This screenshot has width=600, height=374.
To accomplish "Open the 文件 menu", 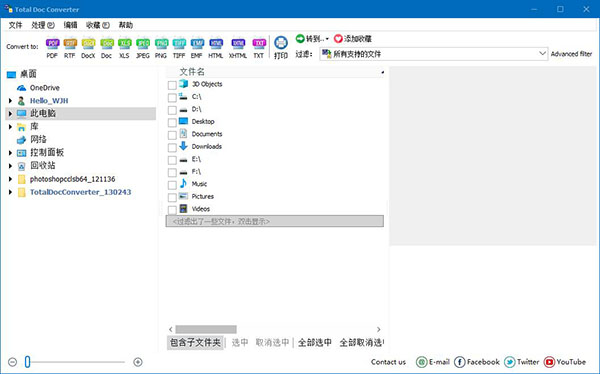I will [x=15, y=25].
